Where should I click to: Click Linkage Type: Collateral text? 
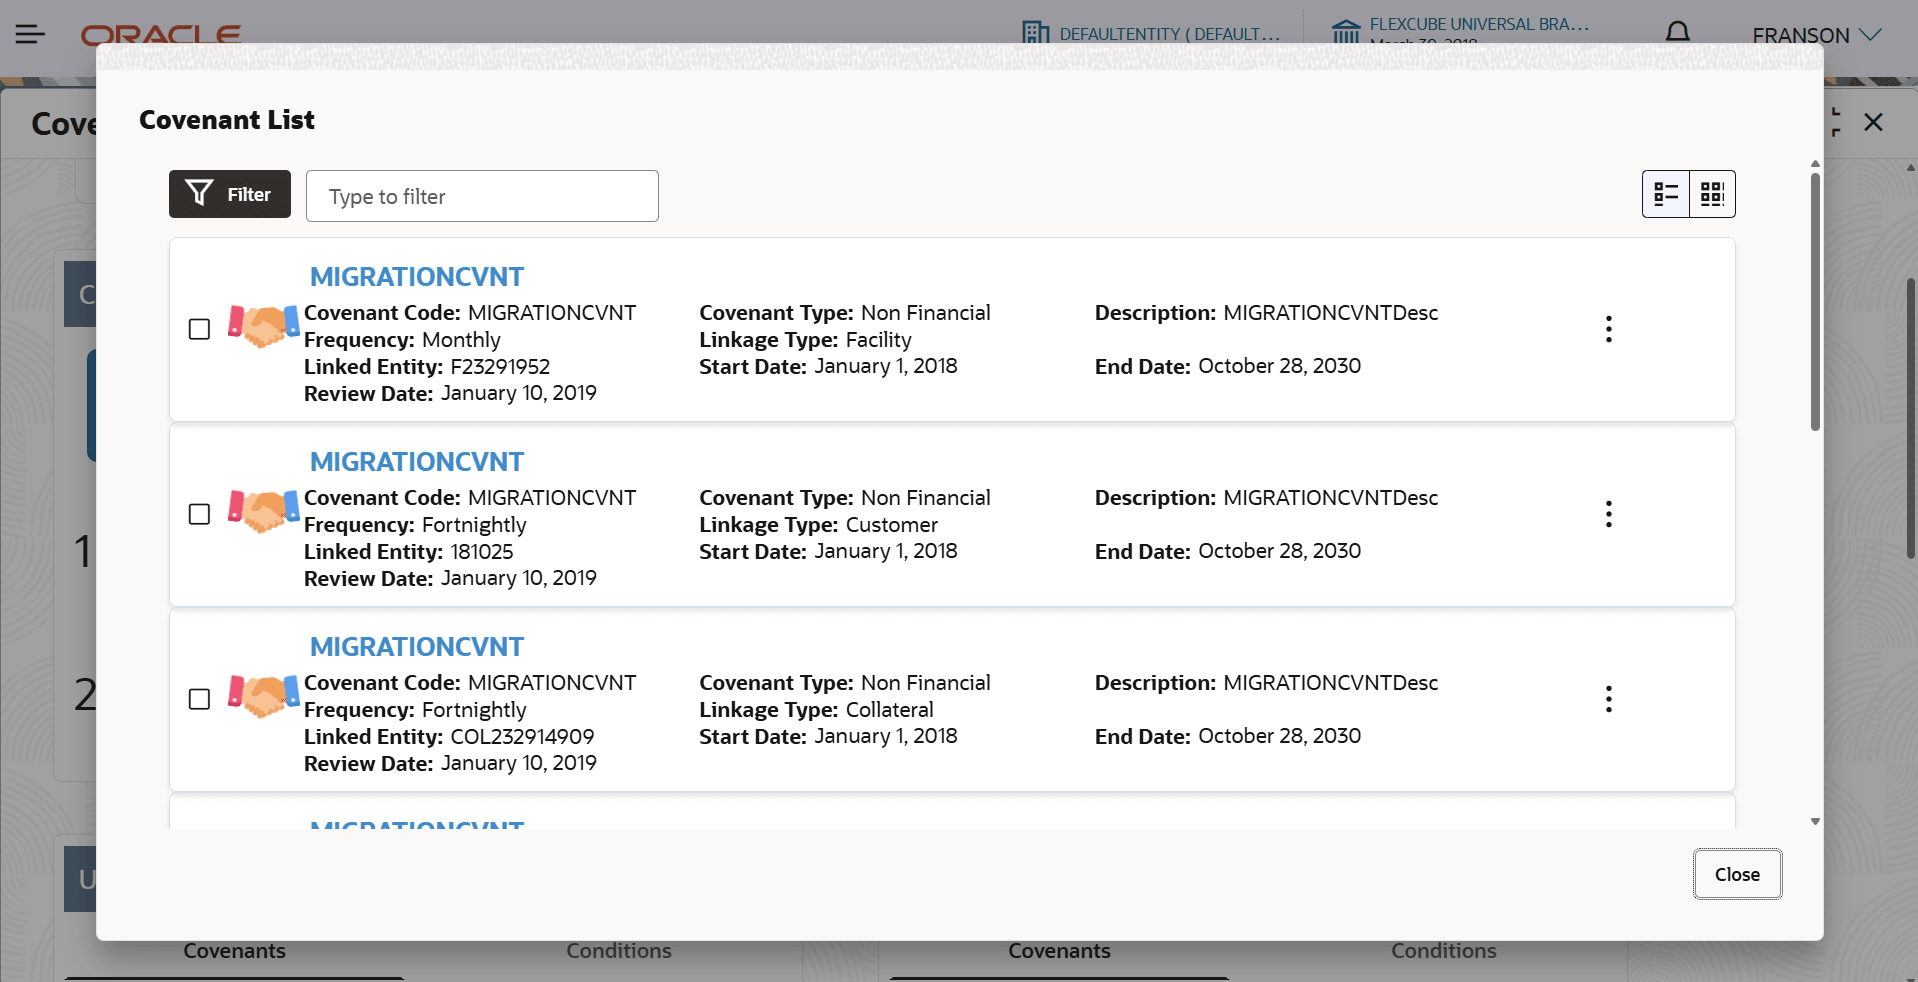click(816, 710)
